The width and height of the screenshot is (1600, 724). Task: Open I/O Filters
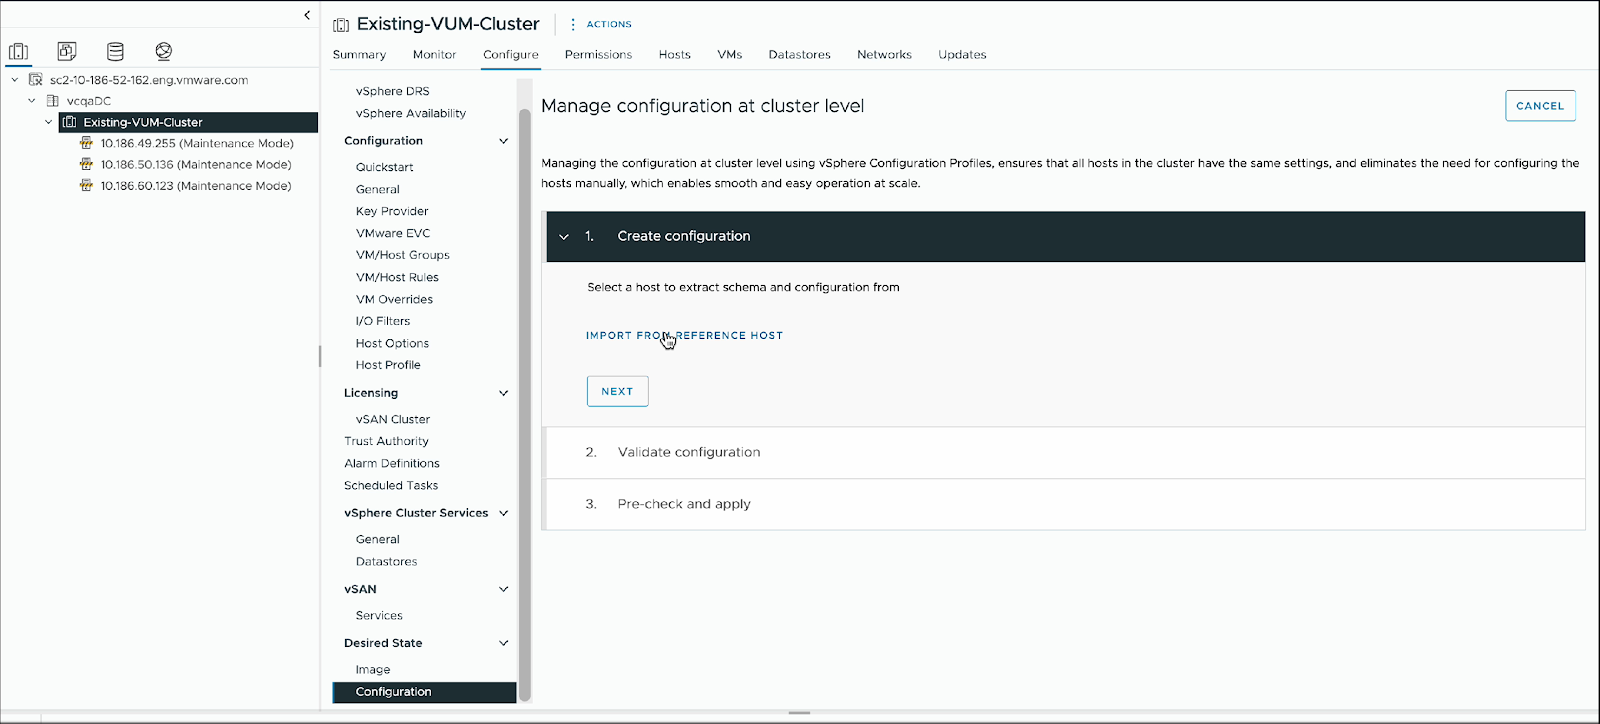pyautogui.click(x=383, y=321)
